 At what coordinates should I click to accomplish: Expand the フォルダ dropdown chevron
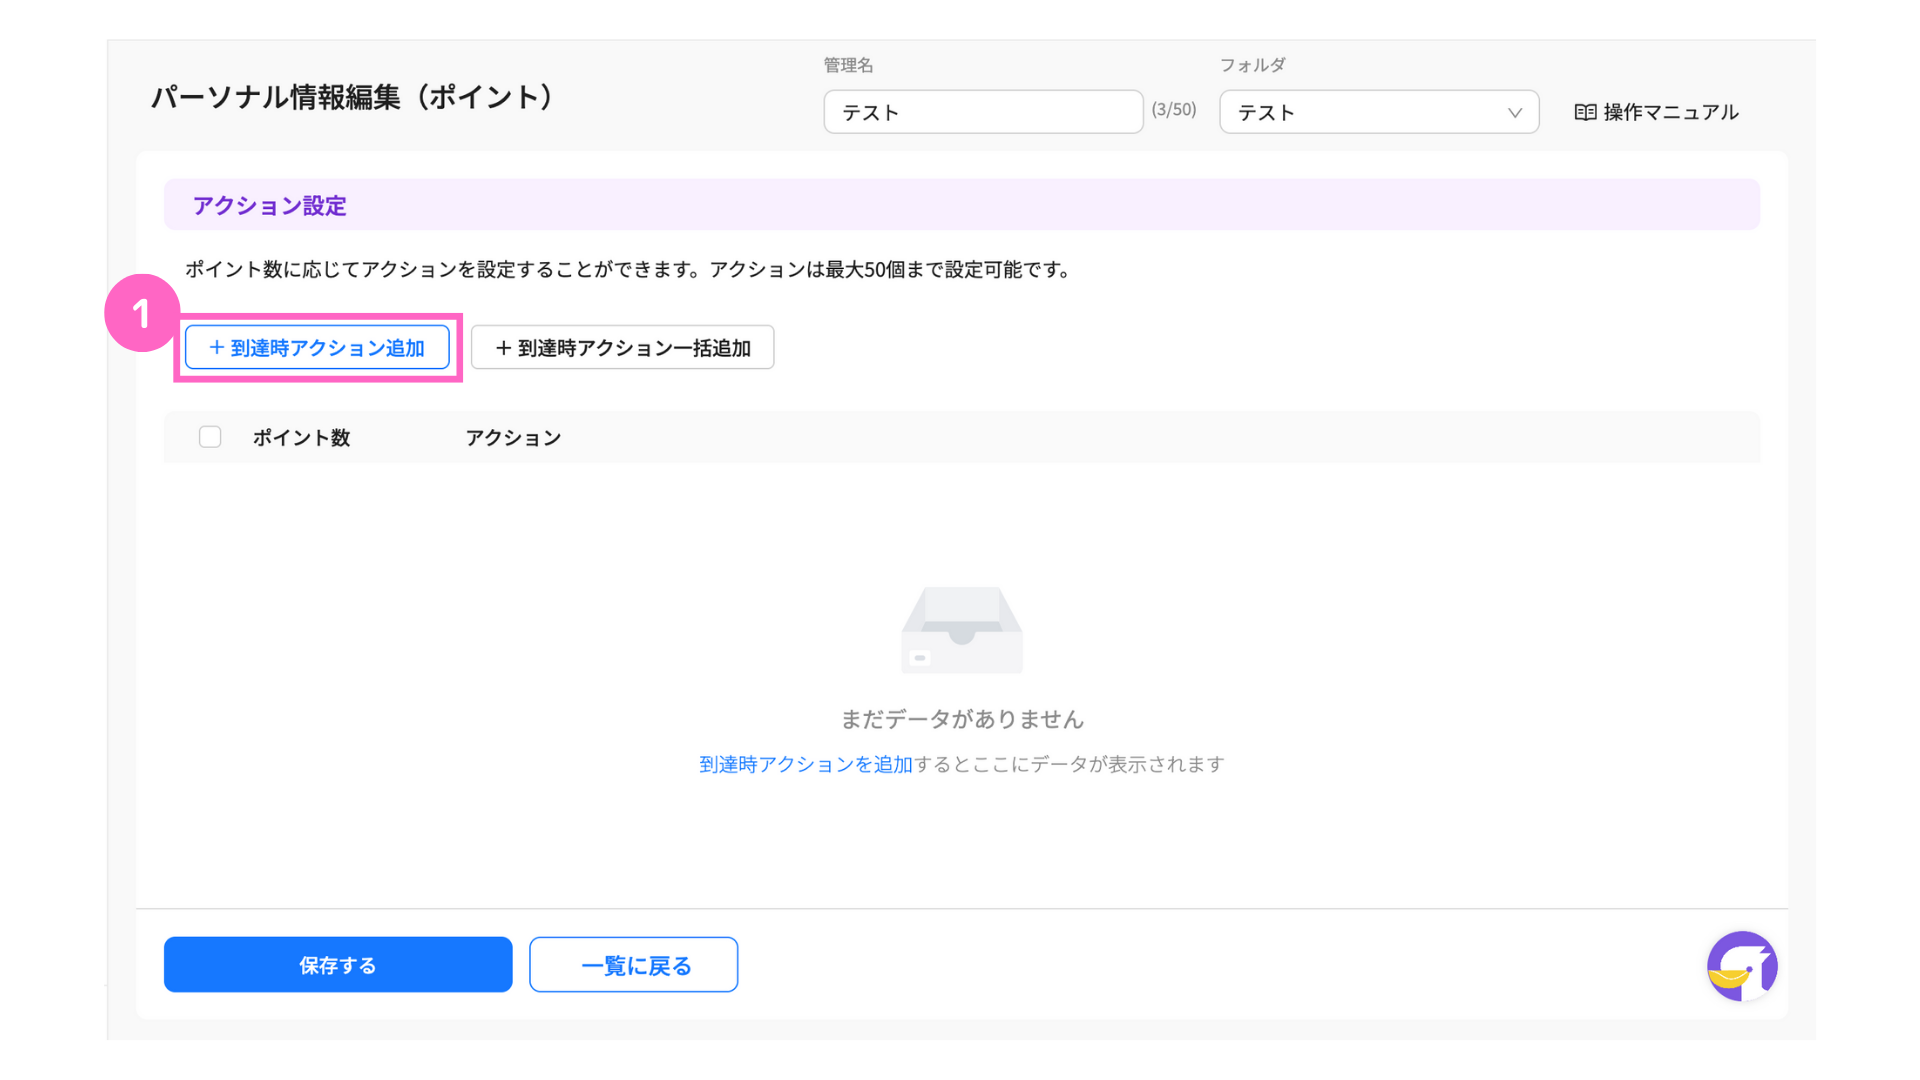(1514, 112)
